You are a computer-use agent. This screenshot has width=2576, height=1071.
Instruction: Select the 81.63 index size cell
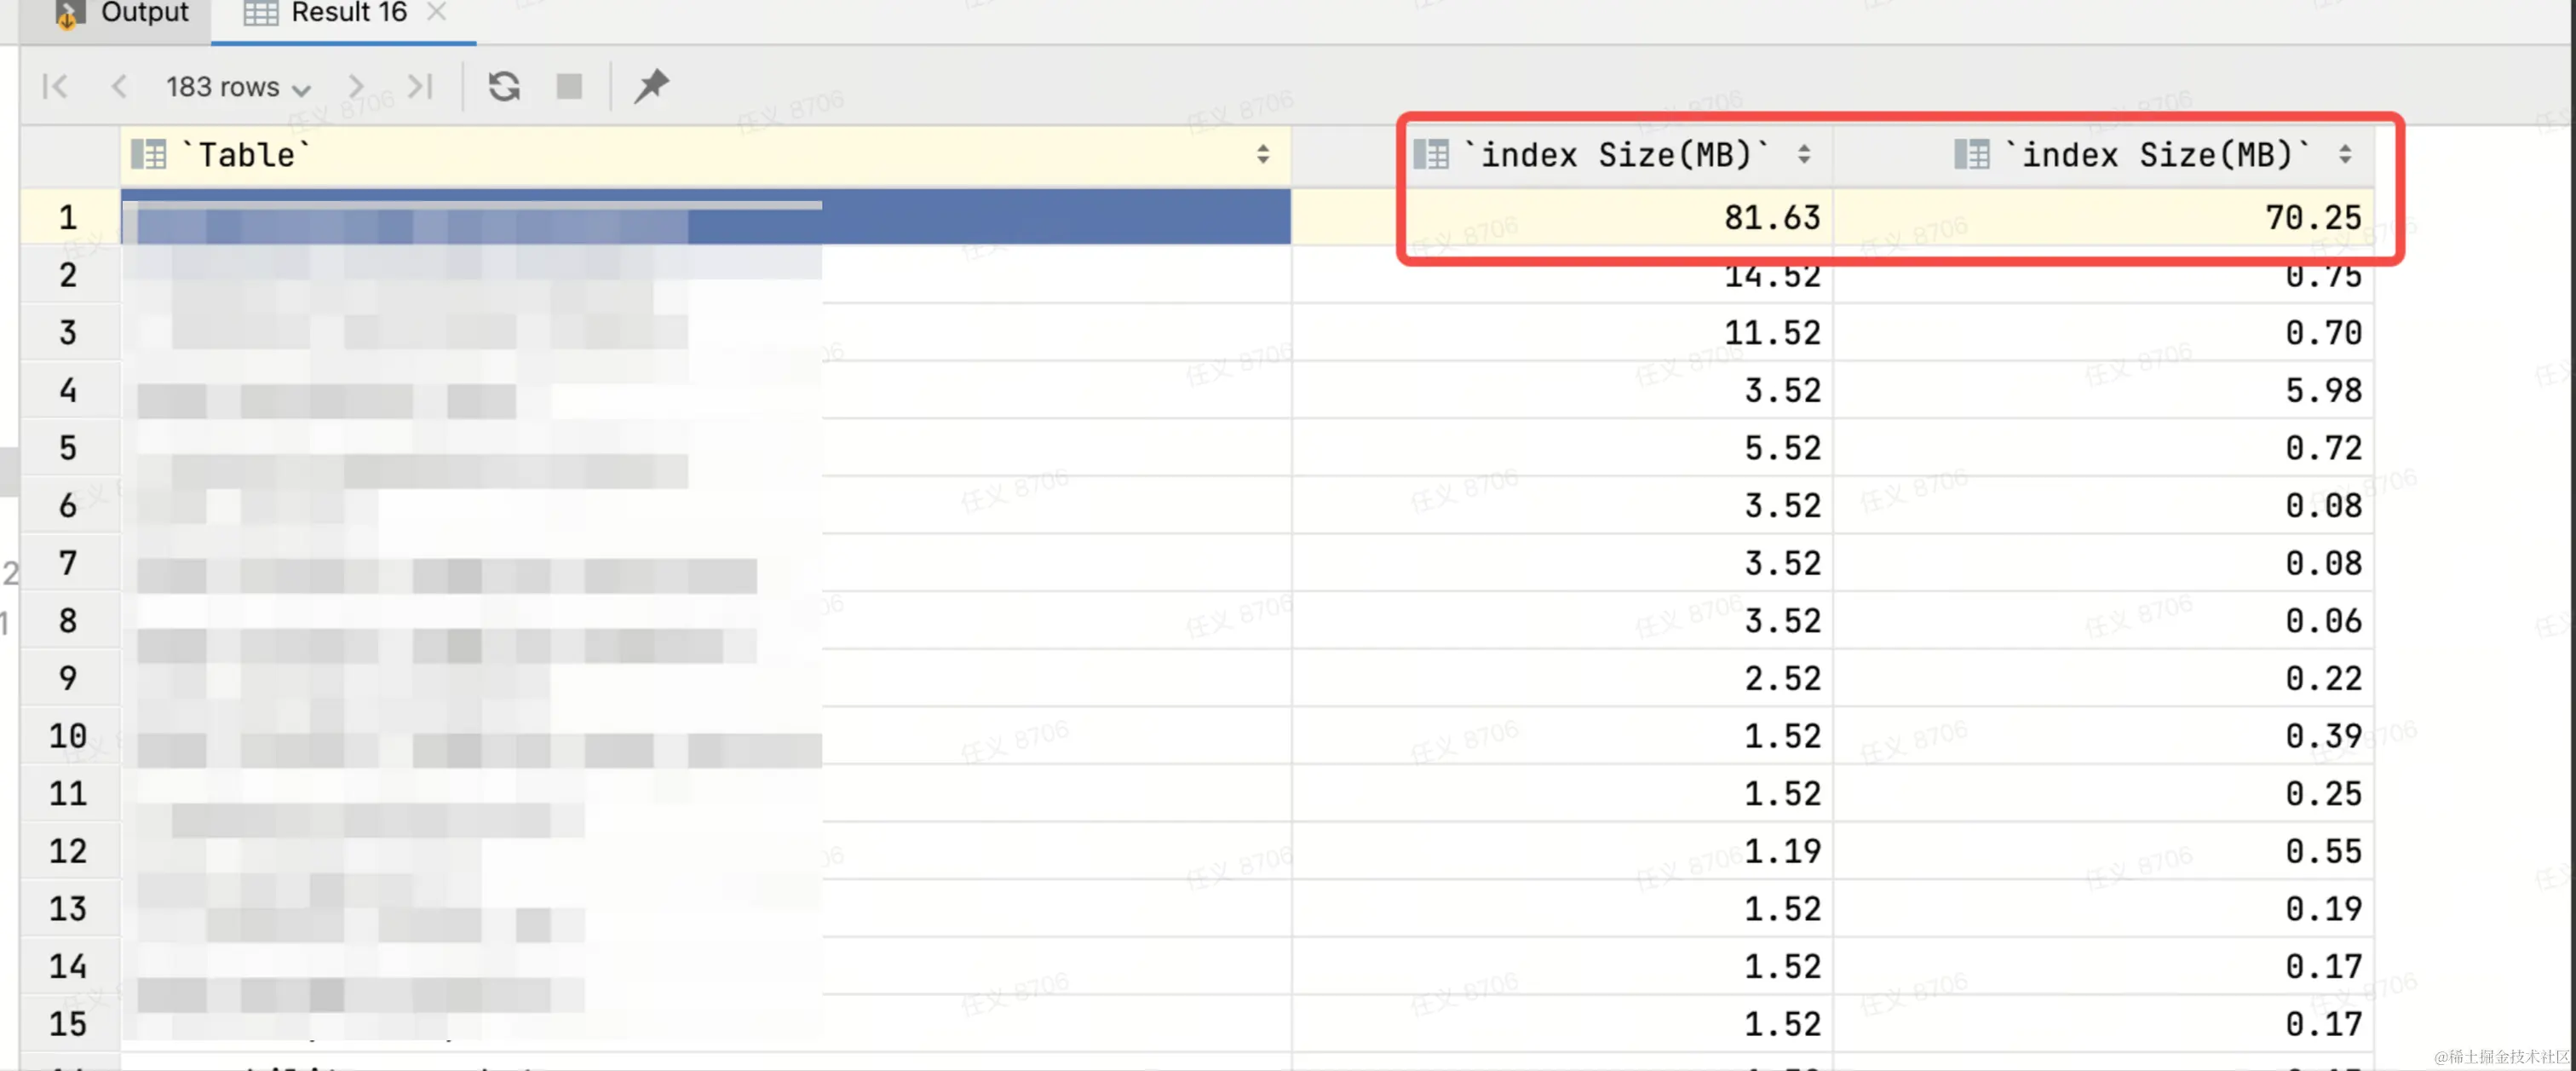point(1771,218)
